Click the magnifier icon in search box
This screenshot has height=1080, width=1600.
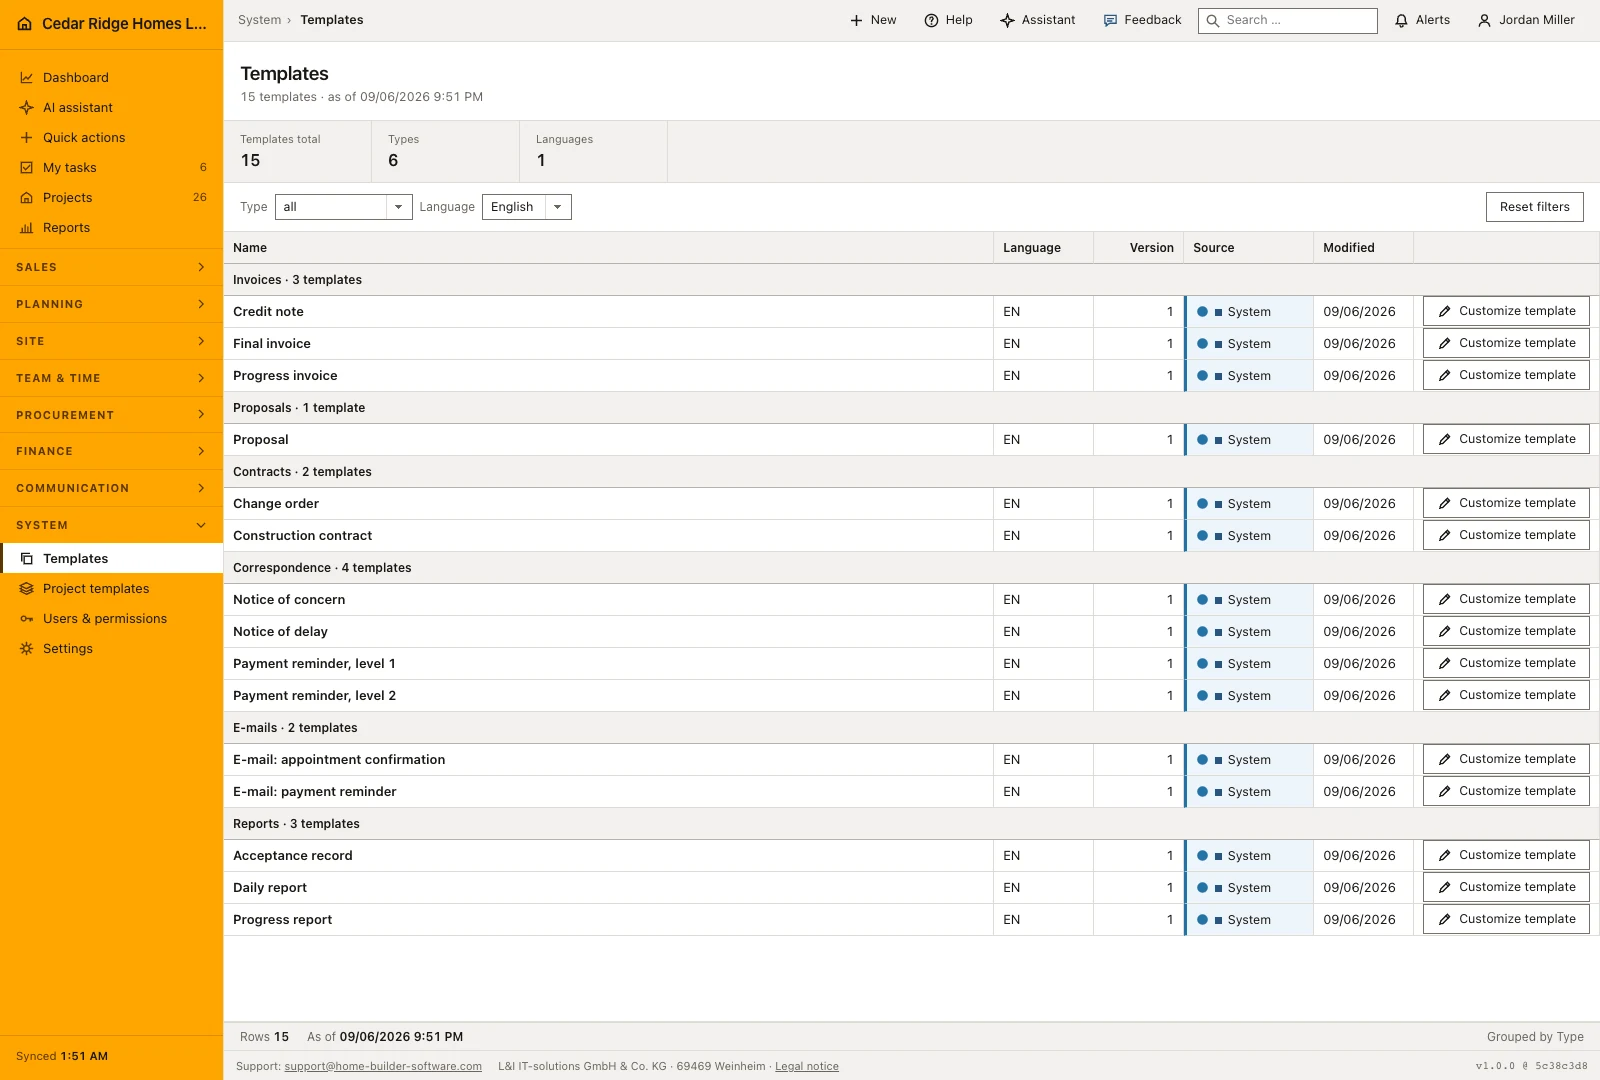click(x=1213, y=20)
